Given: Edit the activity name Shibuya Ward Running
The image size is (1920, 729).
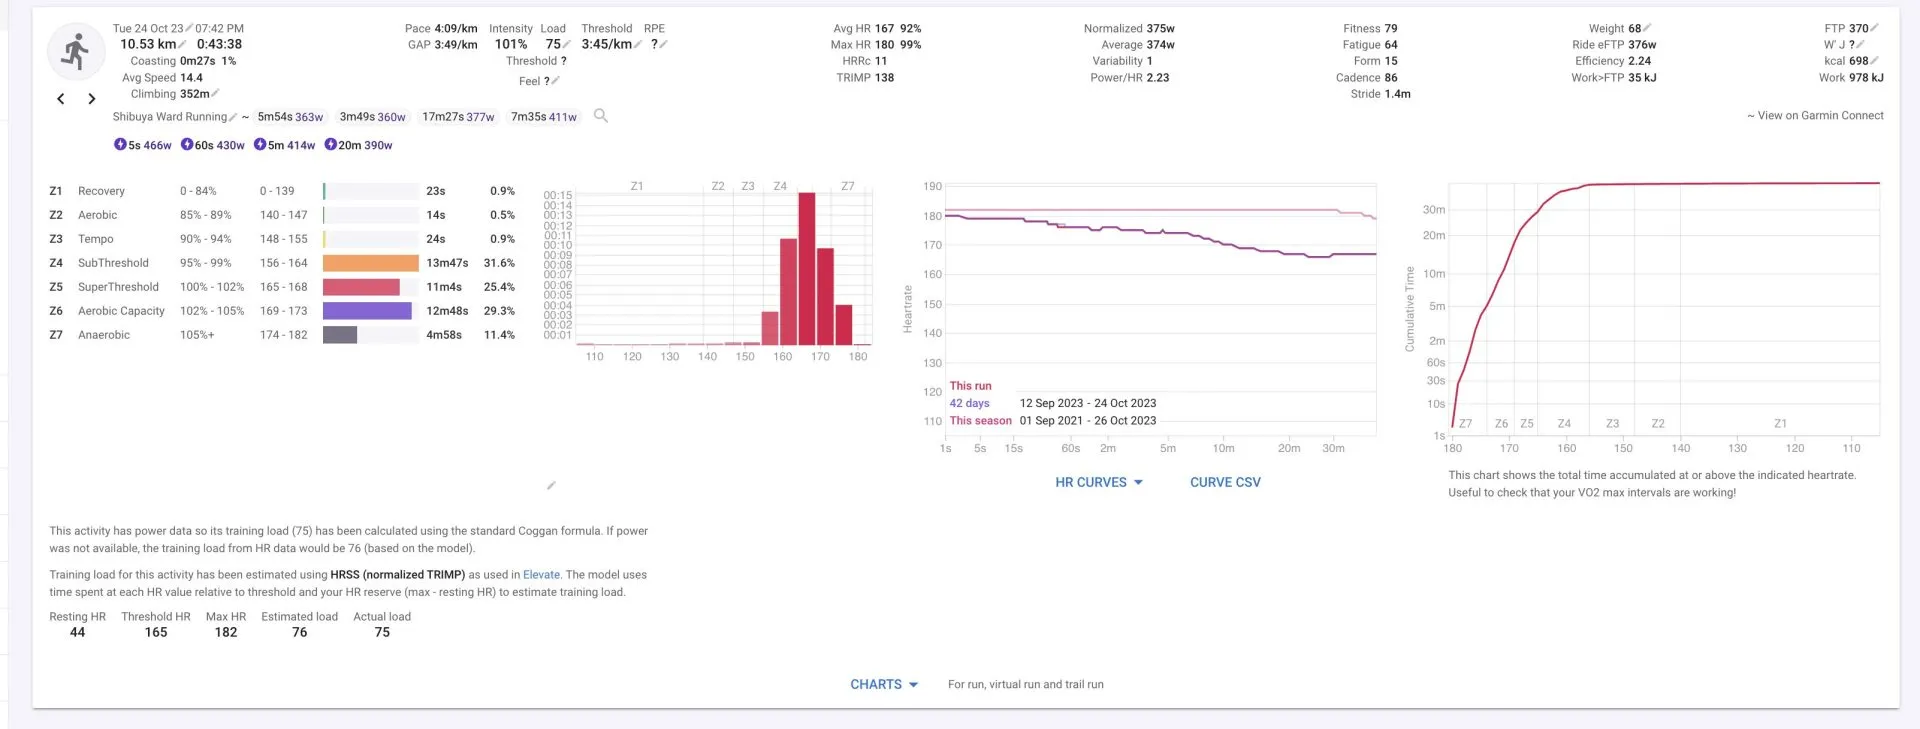Looking at the screenshot, I should [x=233, y=118].
